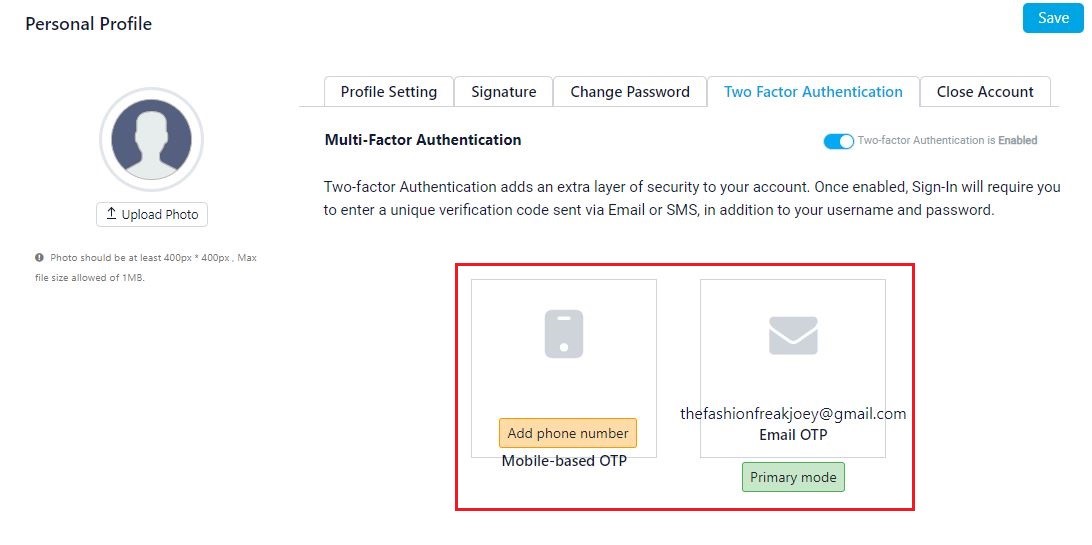Select the Email OTP label
This screenshot has width=1092, height=545.
click(793, 435)
